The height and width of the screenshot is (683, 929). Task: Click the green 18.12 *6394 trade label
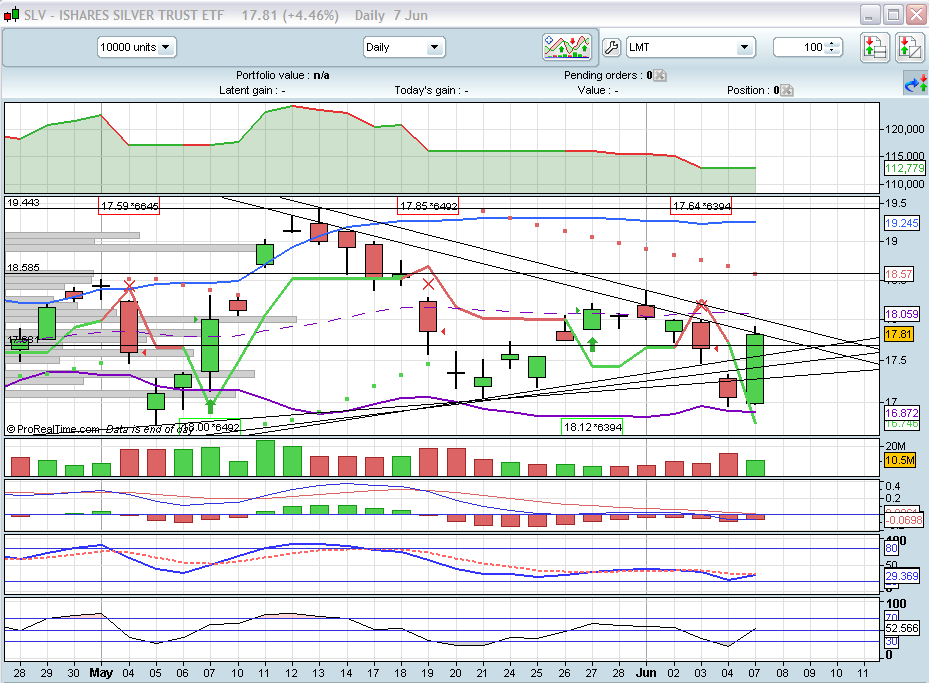[x=592, y=427]
